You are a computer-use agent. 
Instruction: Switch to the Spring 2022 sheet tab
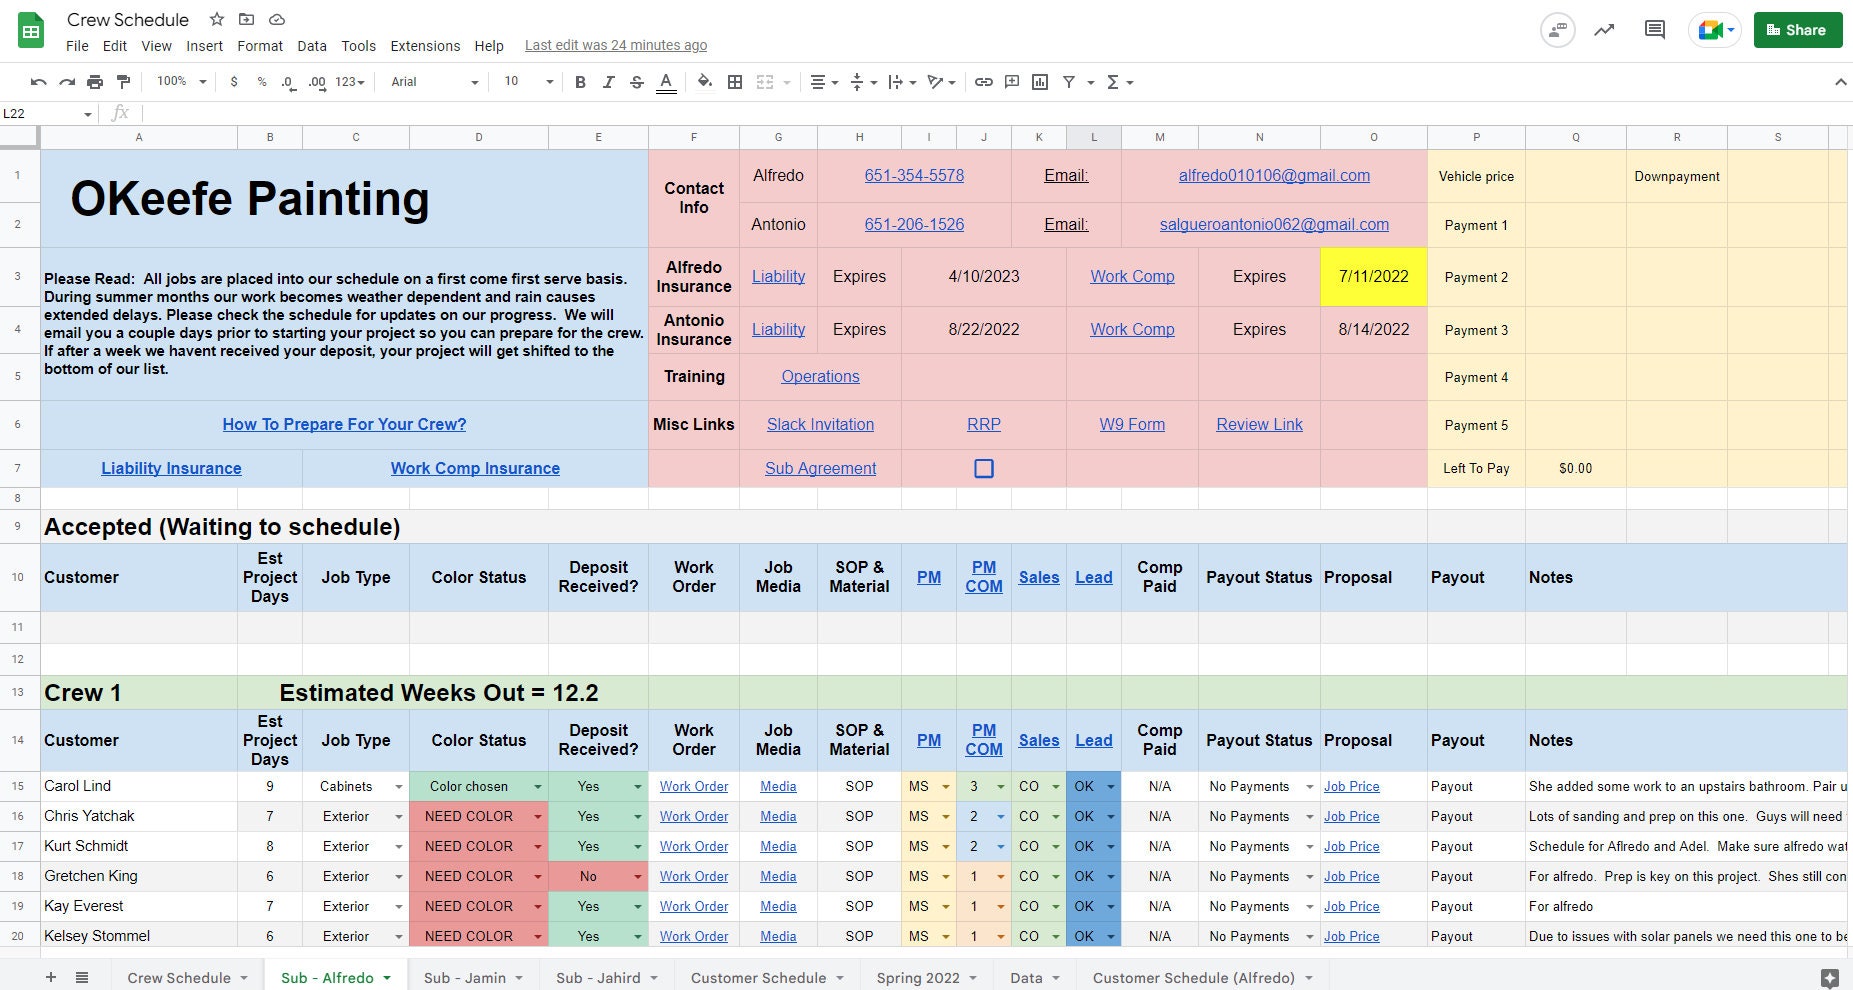tap(918, 978)
